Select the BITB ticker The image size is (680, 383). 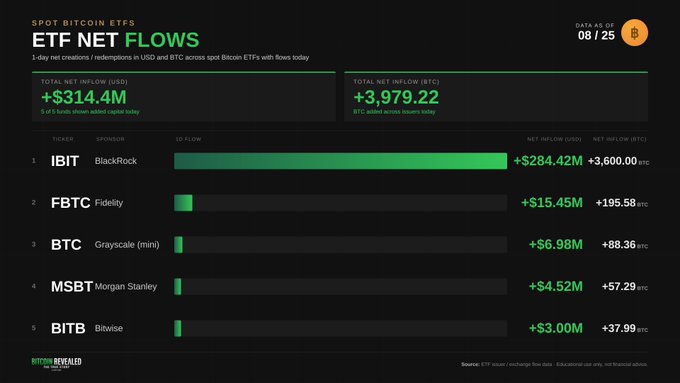[68, 328]
